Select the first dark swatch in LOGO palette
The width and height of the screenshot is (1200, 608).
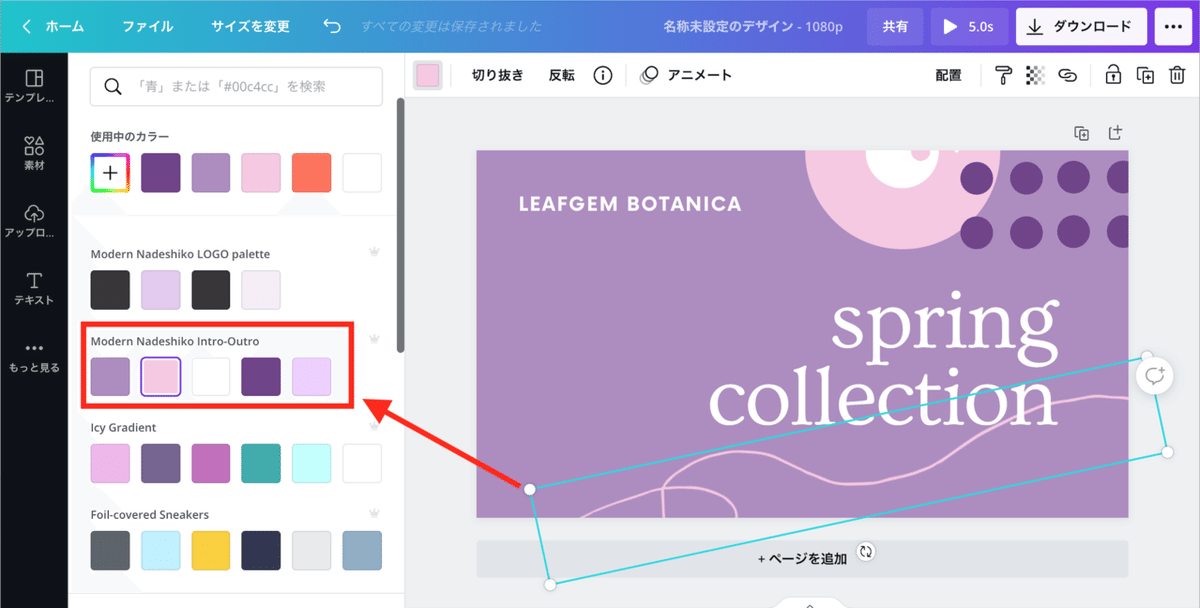coord(110,290)
